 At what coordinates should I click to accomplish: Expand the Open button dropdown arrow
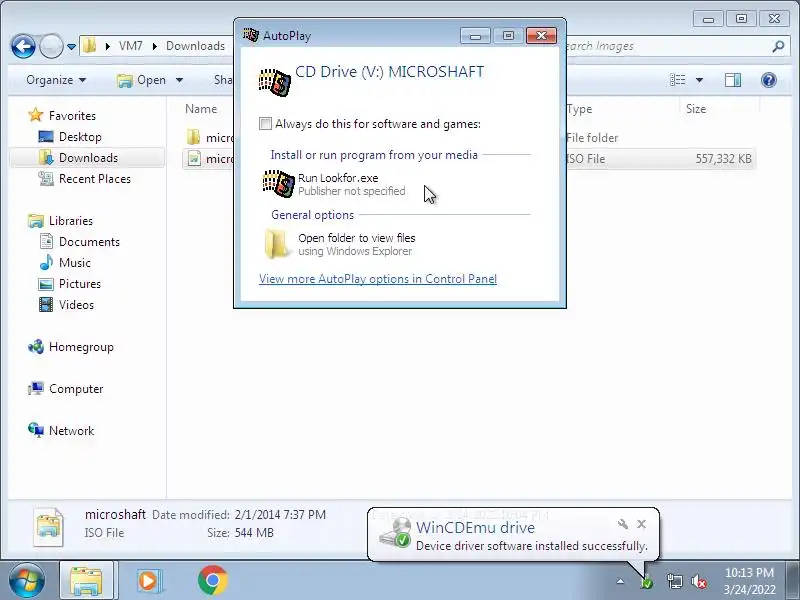179,80
